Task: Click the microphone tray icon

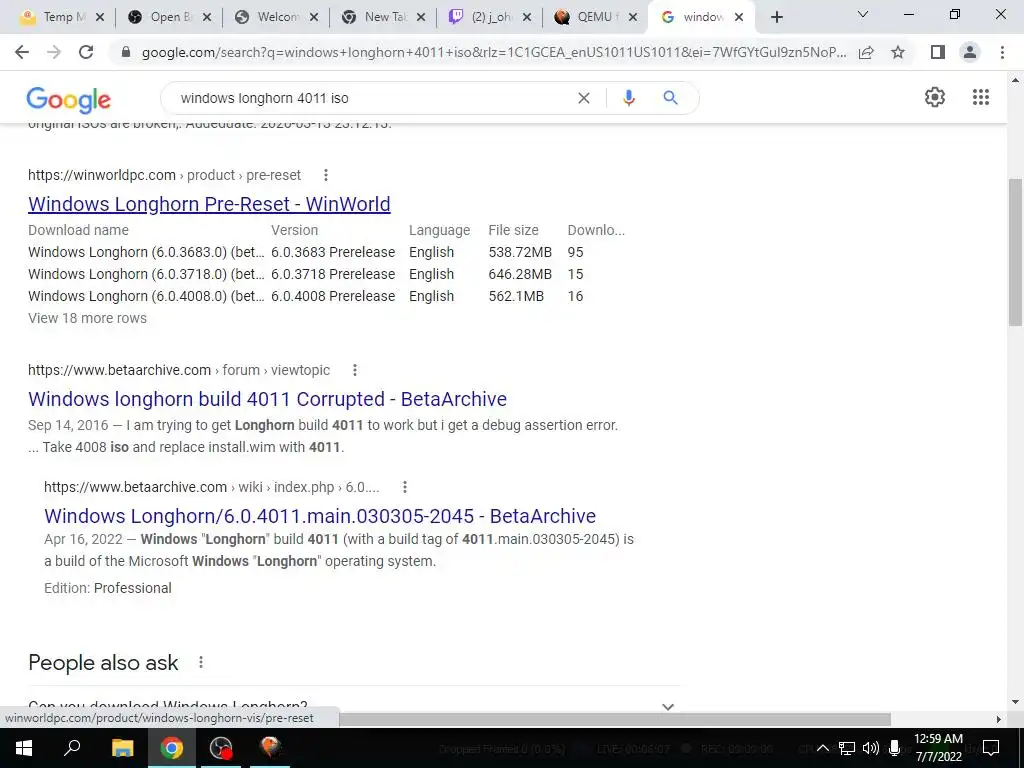Action: (x=895, y=748)
